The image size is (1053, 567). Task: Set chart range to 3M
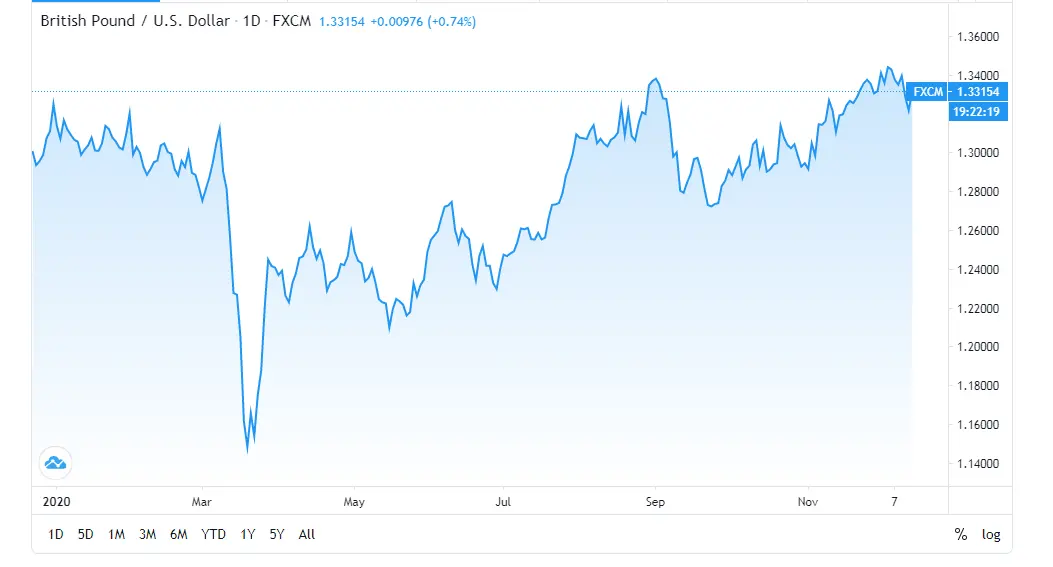coord(148,535)
